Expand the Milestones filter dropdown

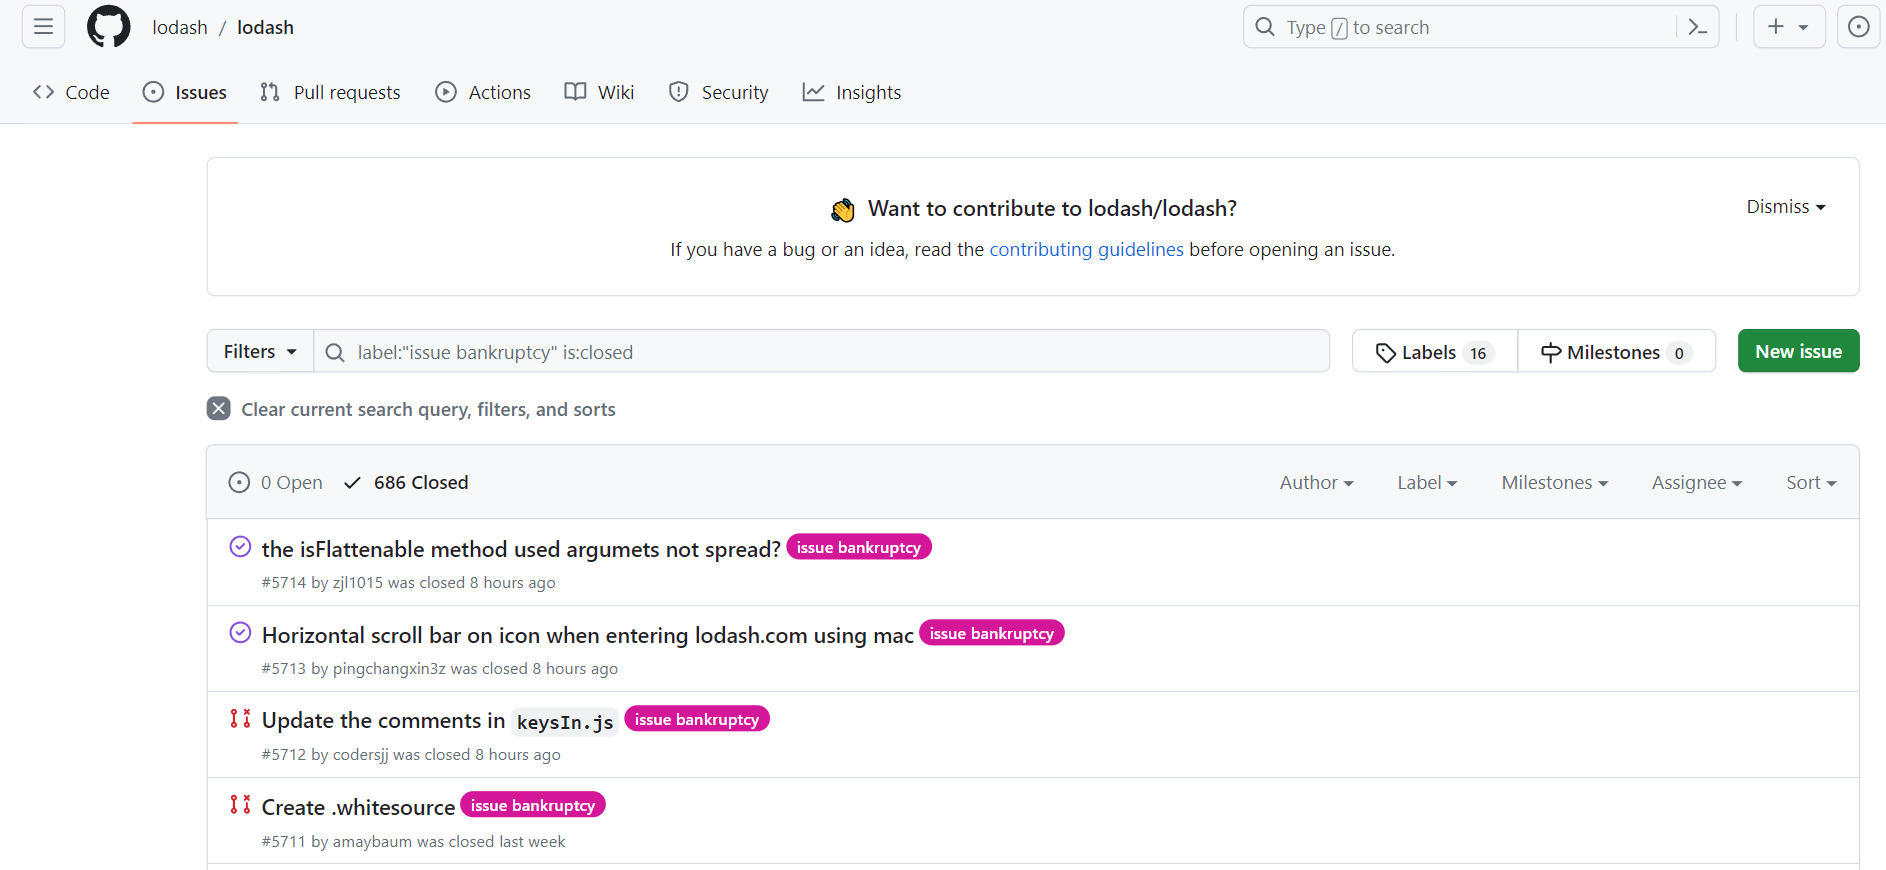pos(1555,482)
